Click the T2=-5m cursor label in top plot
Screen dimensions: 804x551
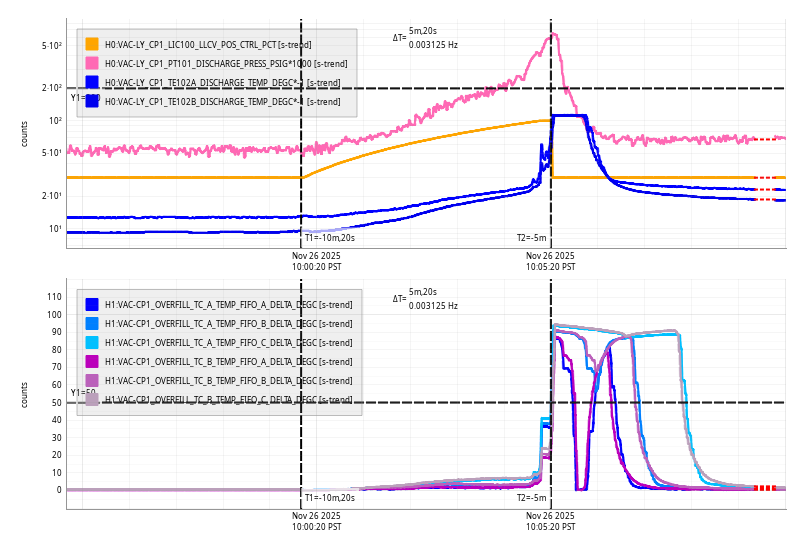click(531, 238)
